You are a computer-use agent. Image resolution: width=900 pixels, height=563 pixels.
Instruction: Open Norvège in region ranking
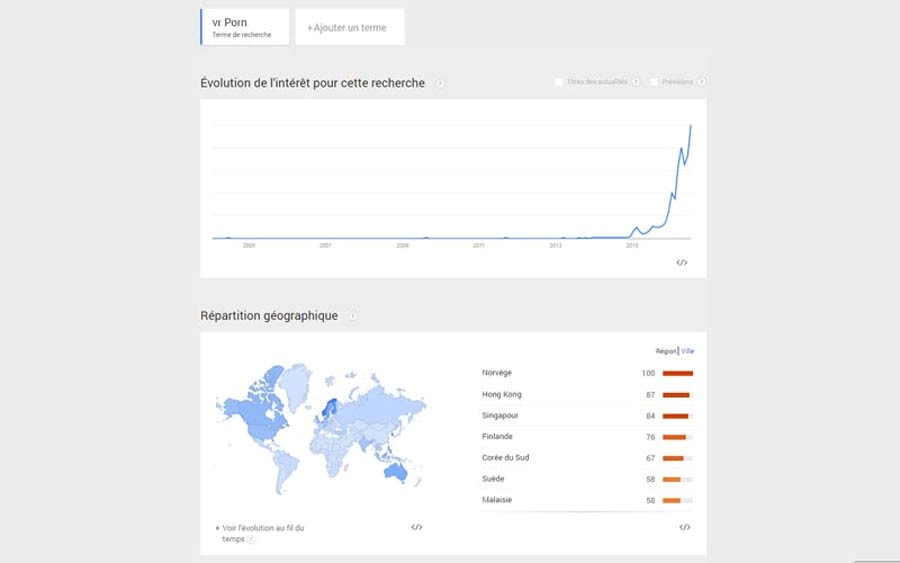click(496, 372)
